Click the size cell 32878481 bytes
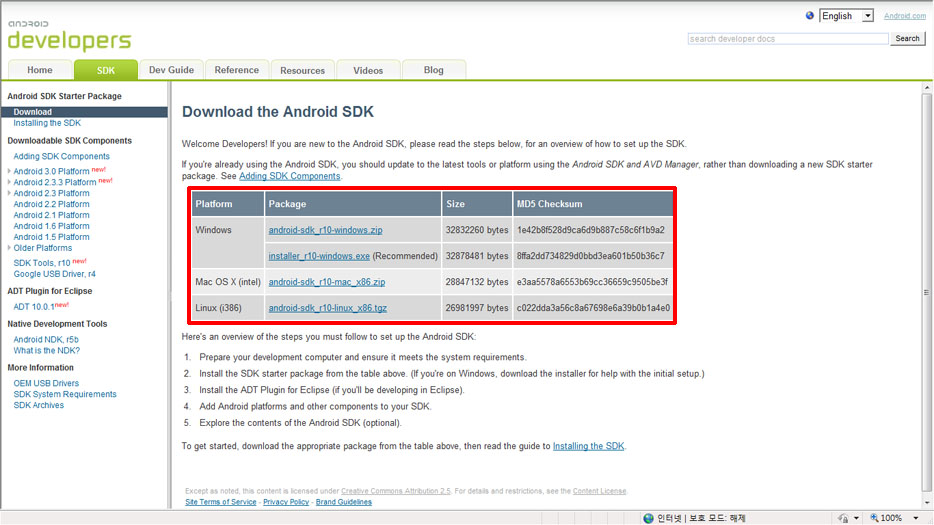Image resolution: width=934 pixels, height=525 pixels. [477, 256]
